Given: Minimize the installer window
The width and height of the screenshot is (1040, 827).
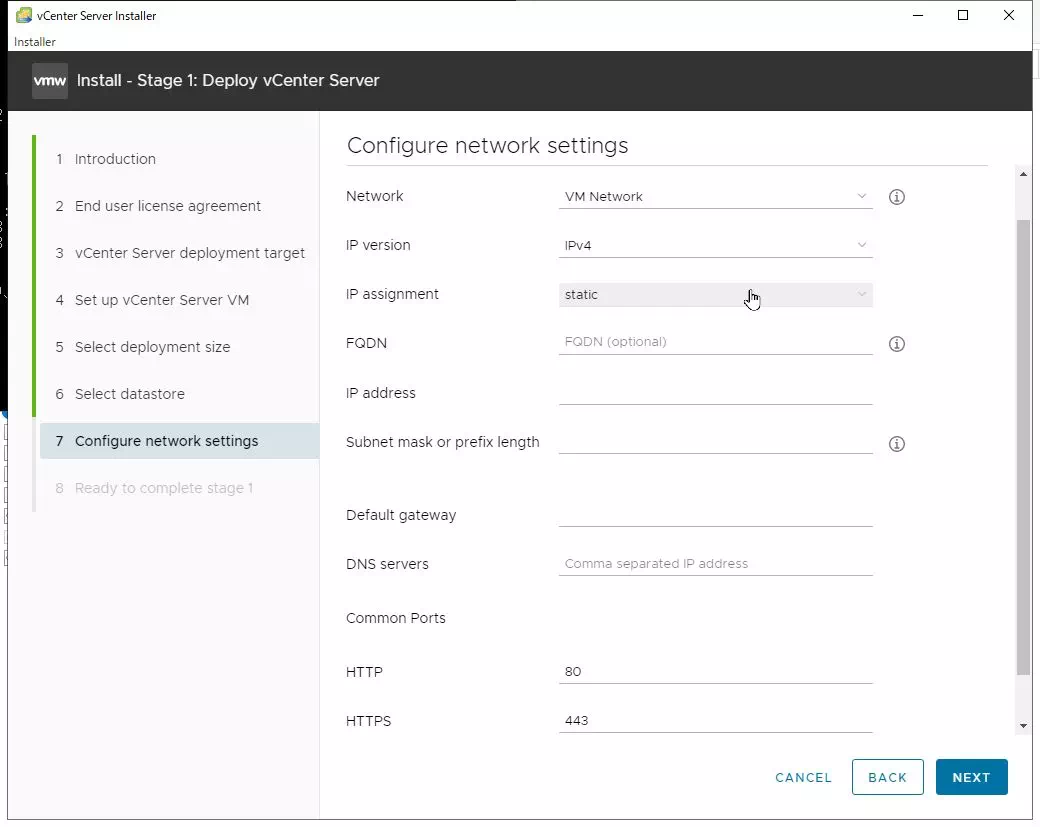Looking at the screenshot, I should [x=918, y=15].
